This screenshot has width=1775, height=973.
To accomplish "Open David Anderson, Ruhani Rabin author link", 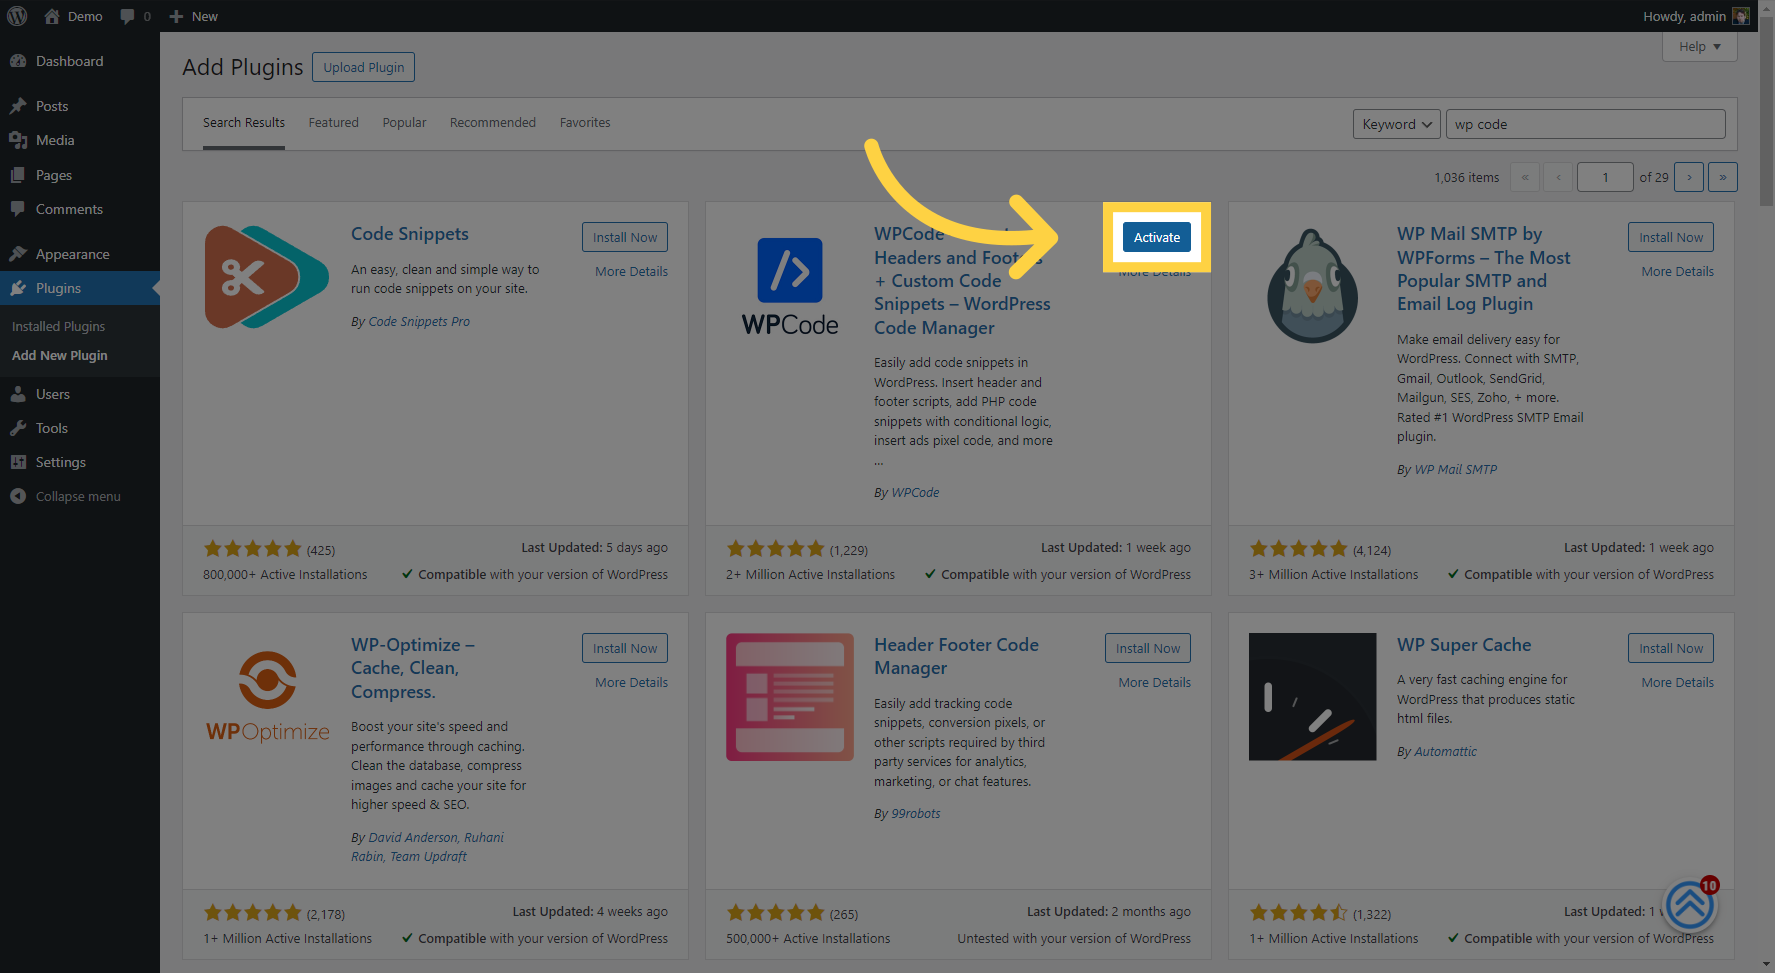I will [427, 847].
